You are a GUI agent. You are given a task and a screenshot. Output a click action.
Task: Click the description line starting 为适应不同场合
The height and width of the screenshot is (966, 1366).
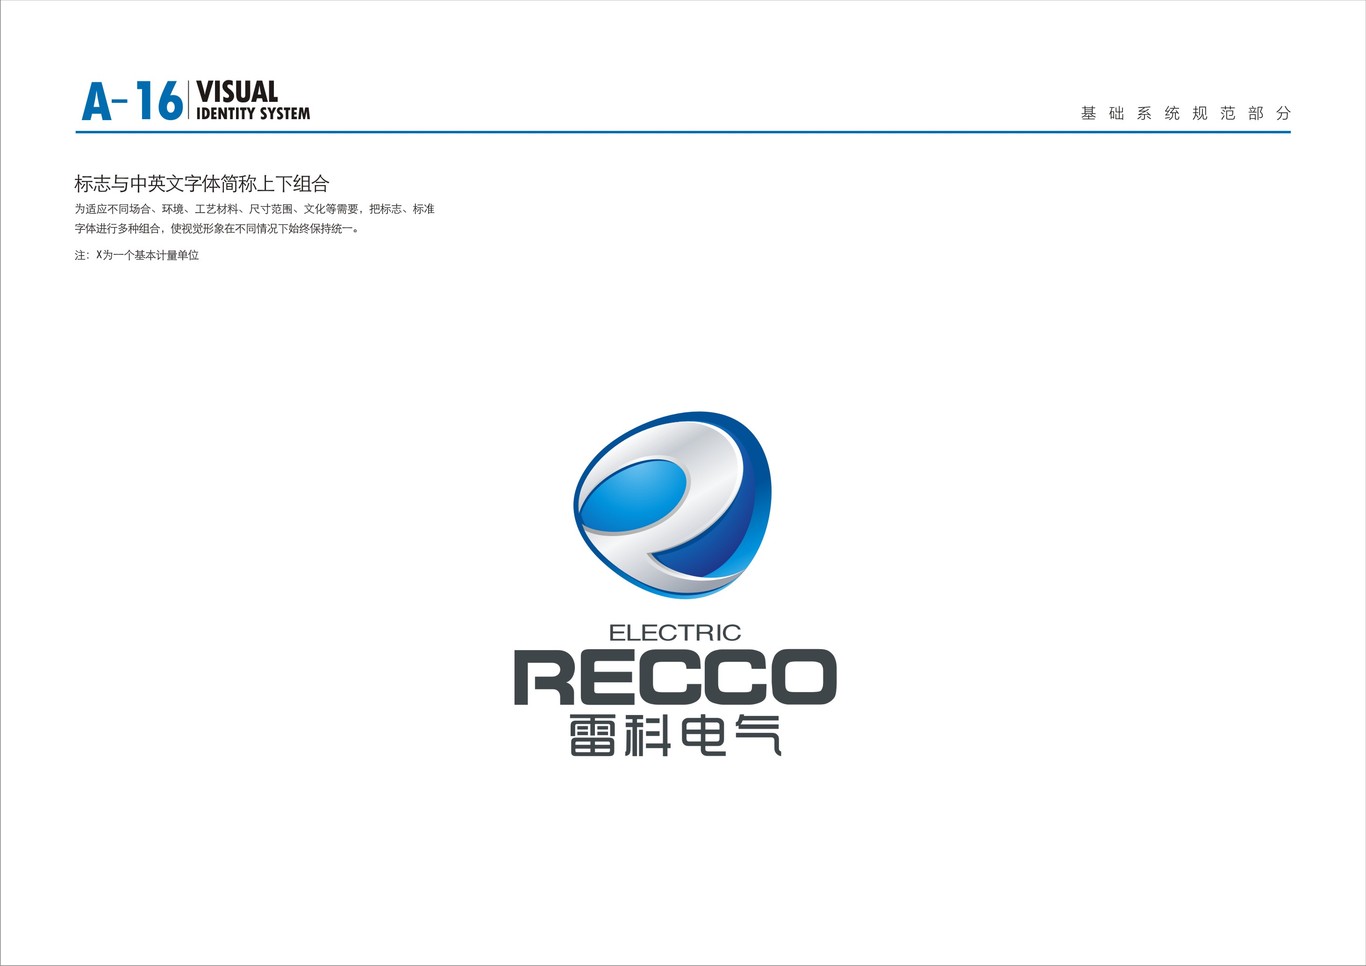pos(254,209)
